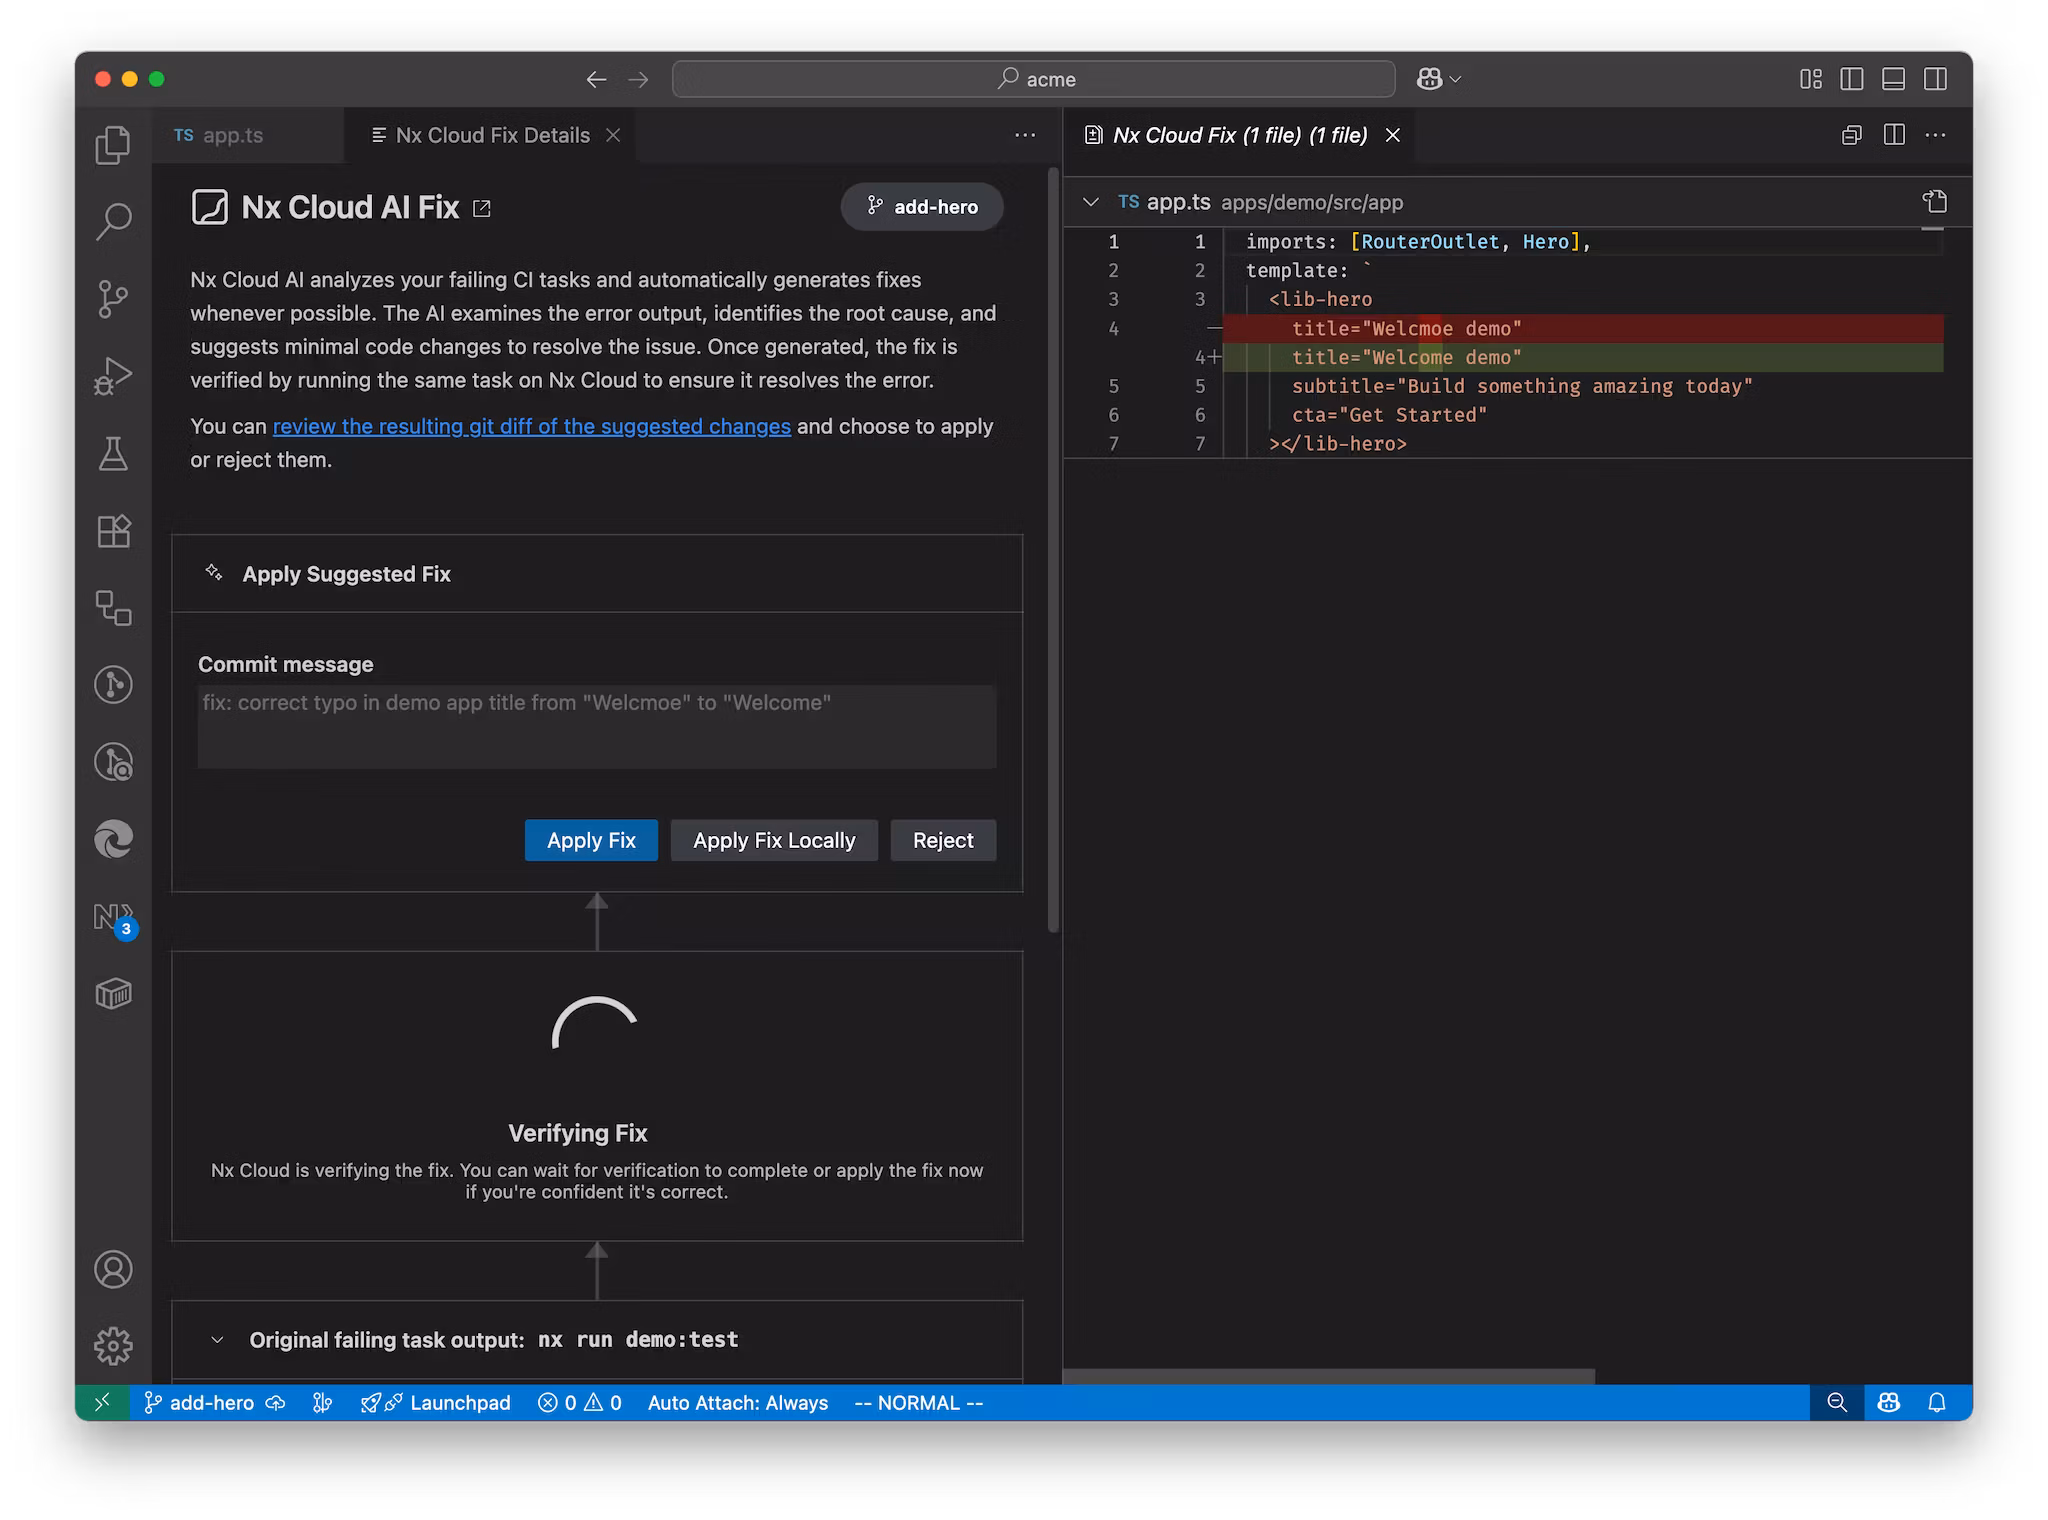2048x1520 pixels.
Task: Open the Extensions view icon
Action: (113, 531)
